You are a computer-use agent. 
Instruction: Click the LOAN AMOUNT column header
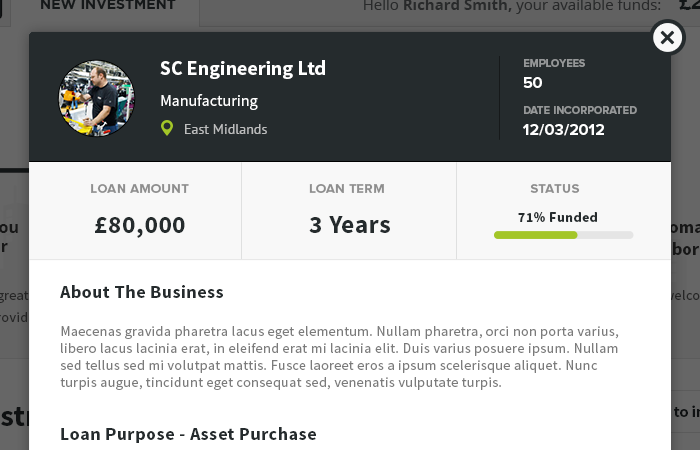coord(139,189)
